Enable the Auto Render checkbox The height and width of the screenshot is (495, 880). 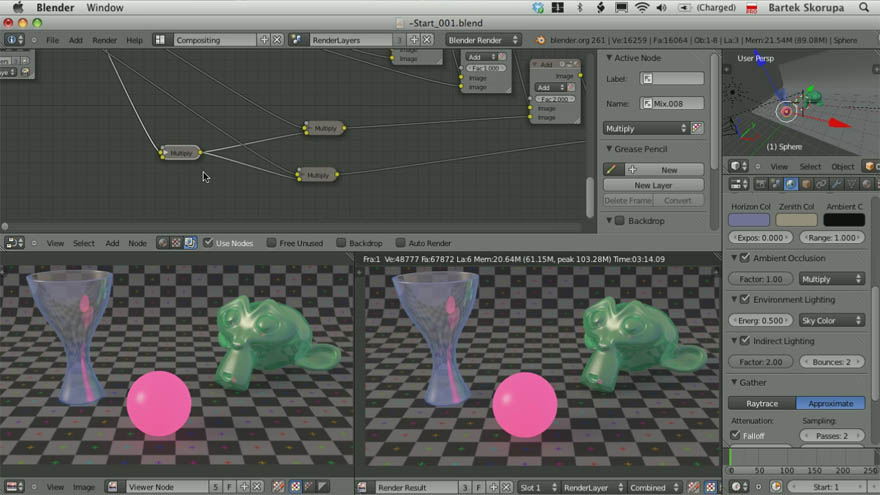tap(400, 242)
